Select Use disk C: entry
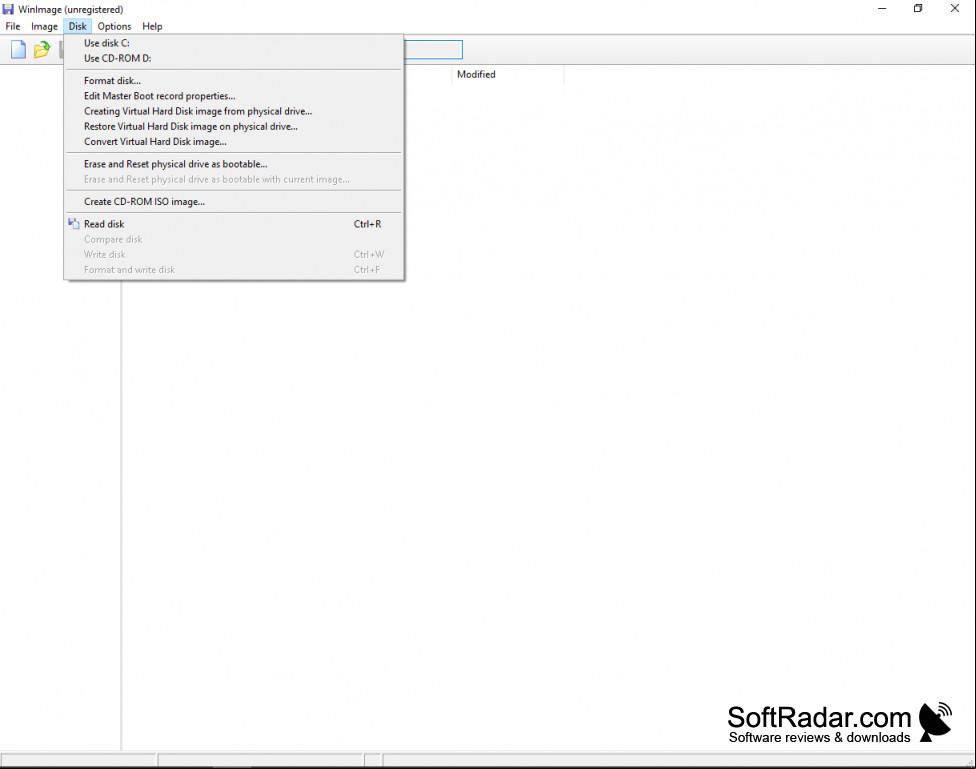Screen dimensions: 976x769 pos(234,43)
